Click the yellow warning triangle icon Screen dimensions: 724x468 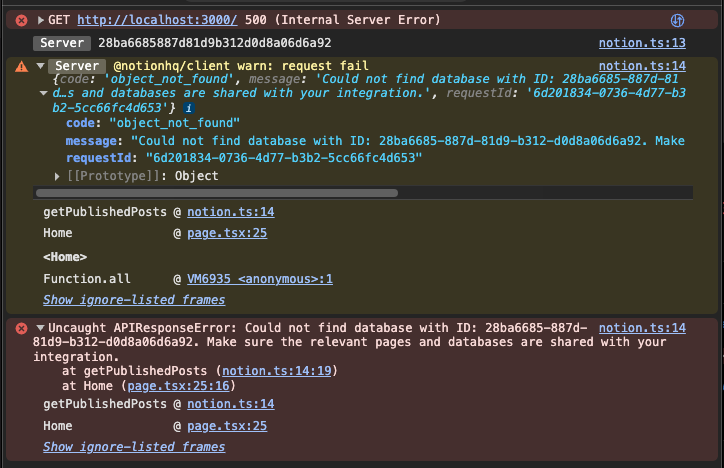pos(21,66)
